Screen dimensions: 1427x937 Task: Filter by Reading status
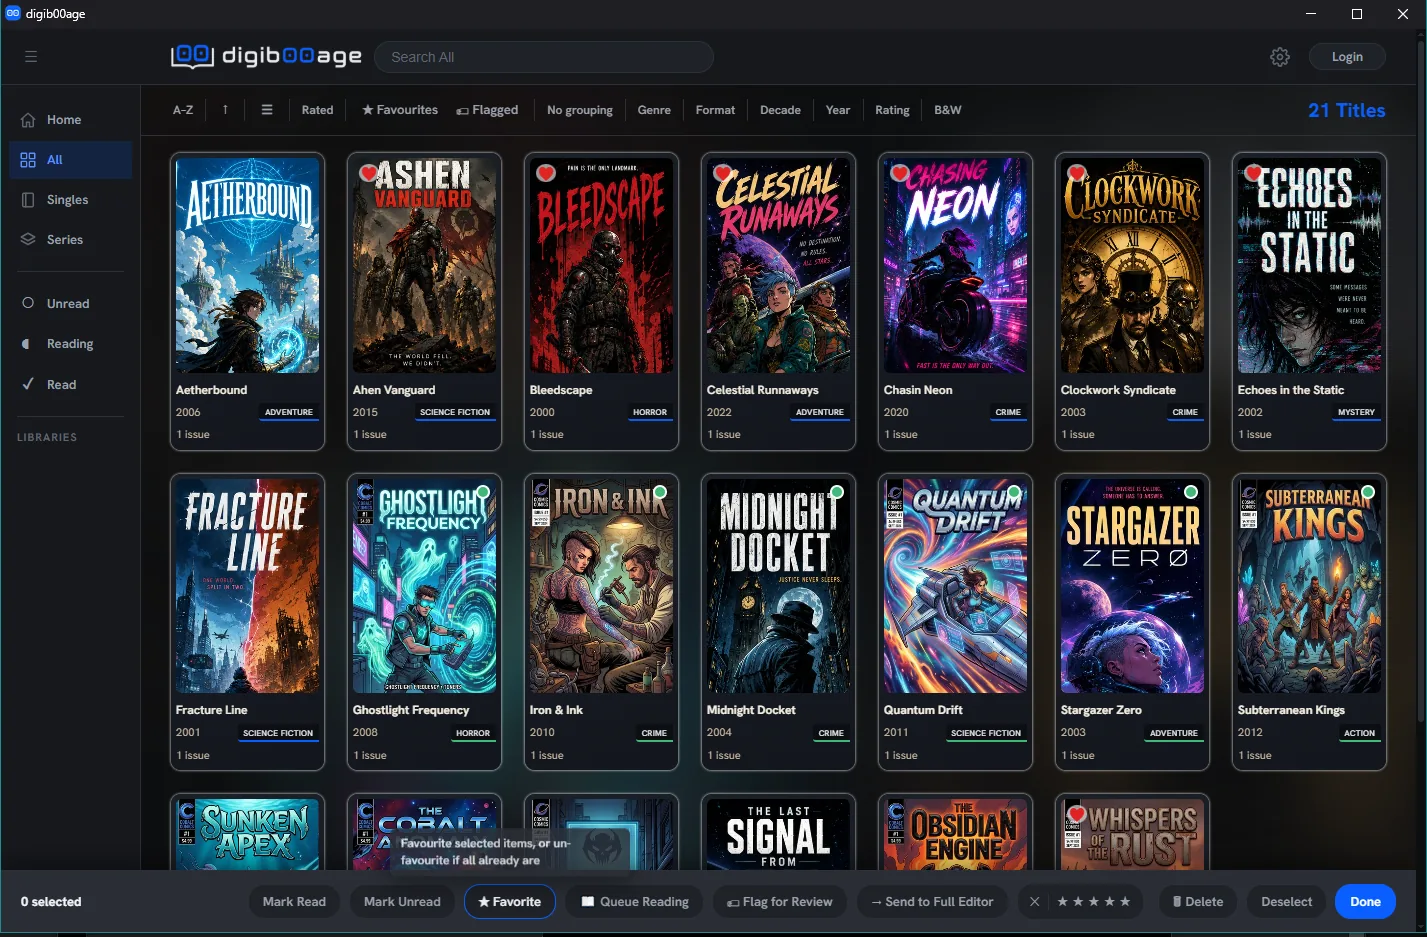(70, 344)
